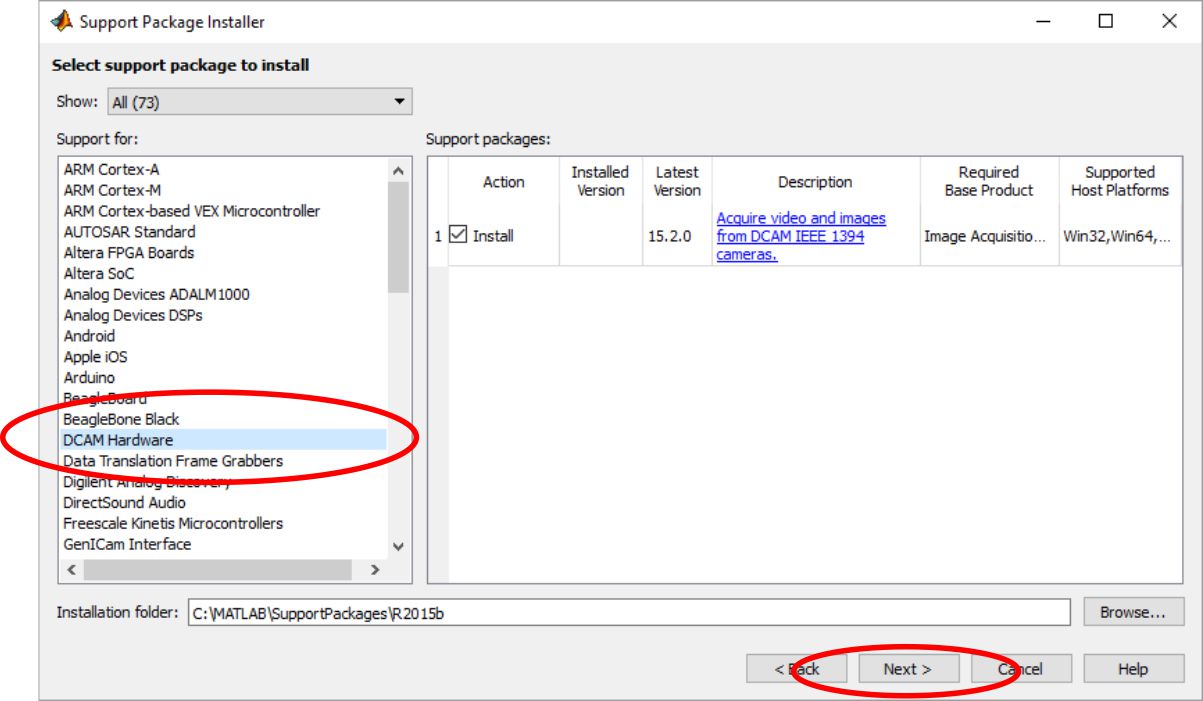
Task: Click the Latest Version column header
Action: coord(677,182)
